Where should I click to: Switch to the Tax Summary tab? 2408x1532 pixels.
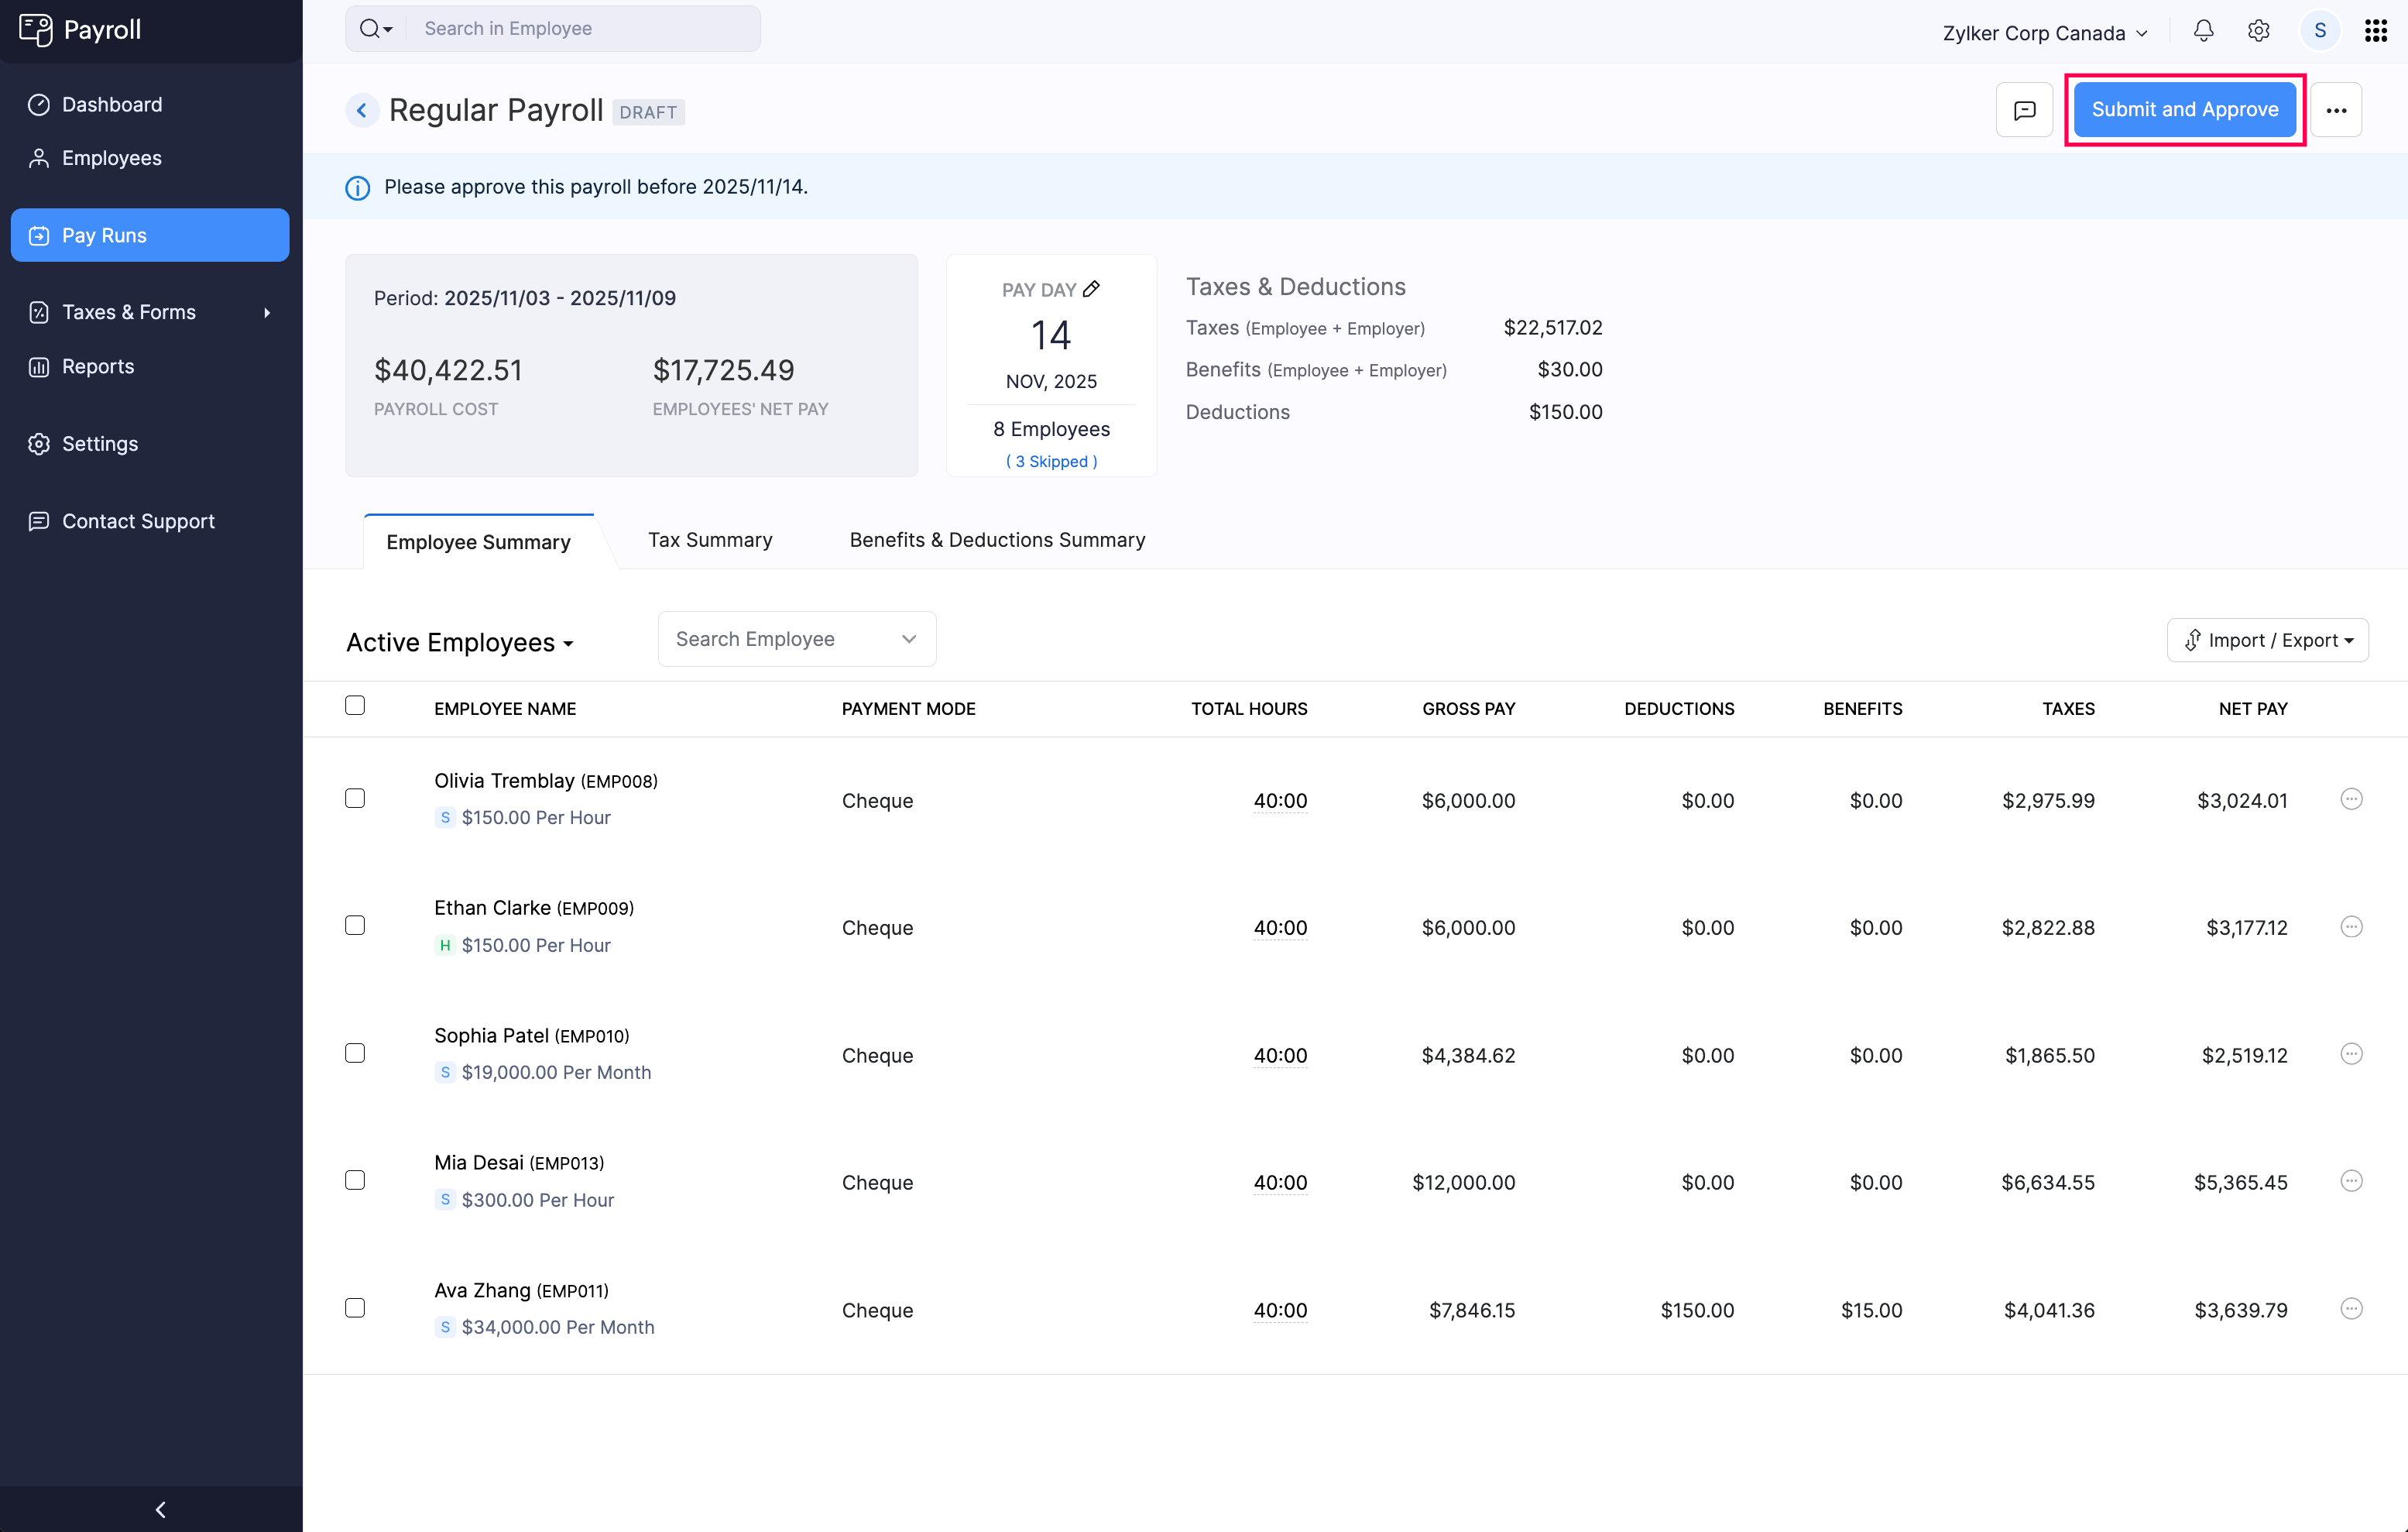point(710,539)
